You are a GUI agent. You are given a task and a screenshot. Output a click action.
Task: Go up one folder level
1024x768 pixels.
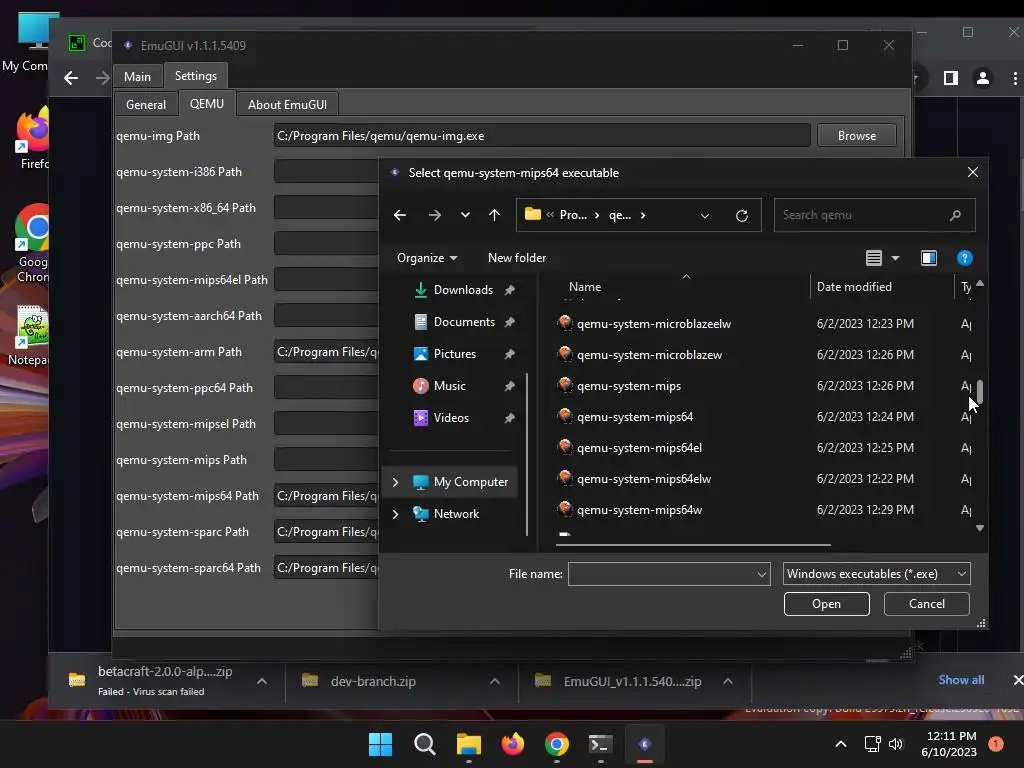coord(494,215)
